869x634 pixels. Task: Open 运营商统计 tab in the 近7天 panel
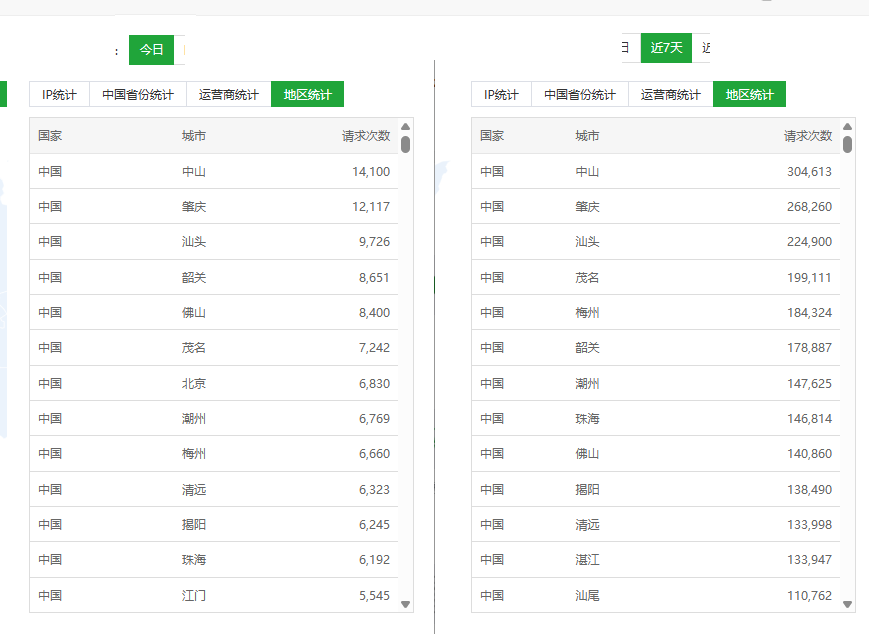click(x=670, y=95)
